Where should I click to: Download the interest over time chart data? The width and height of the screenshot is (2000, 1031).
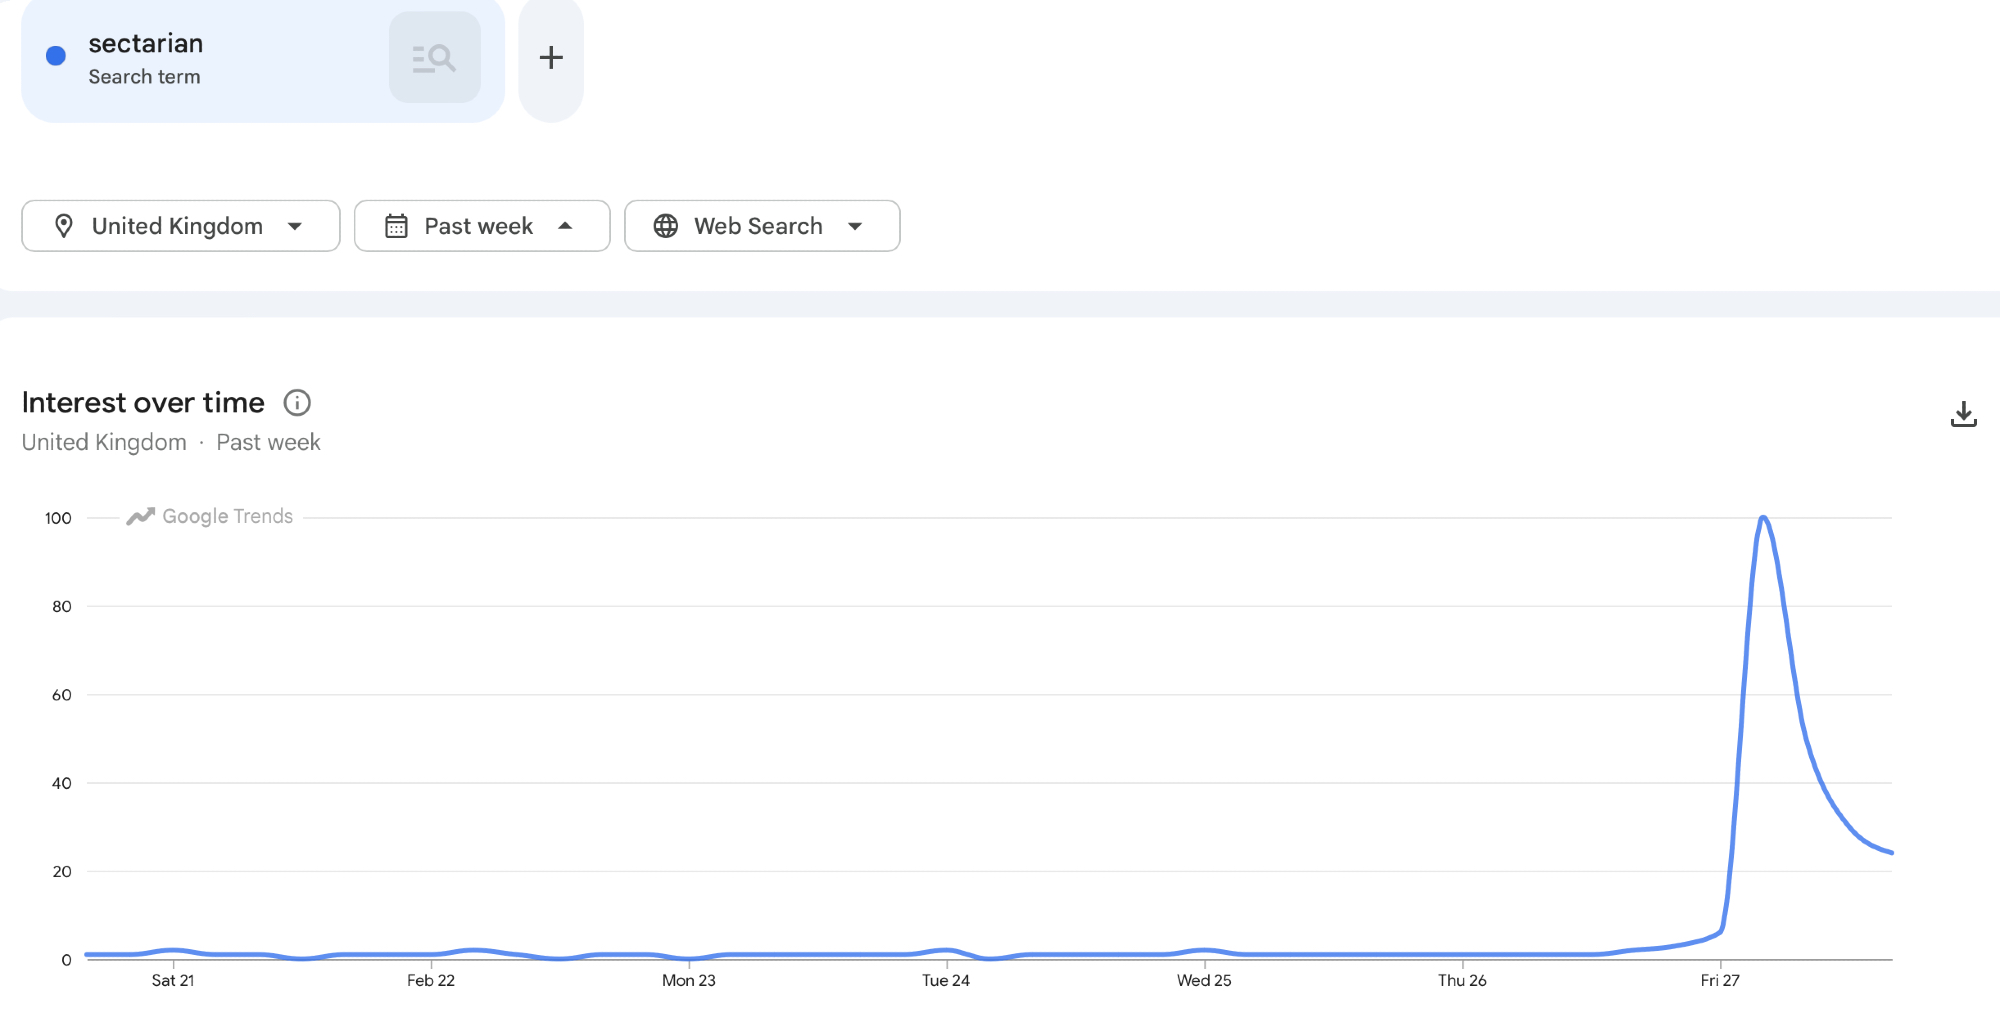click(x=1963, y=414)
